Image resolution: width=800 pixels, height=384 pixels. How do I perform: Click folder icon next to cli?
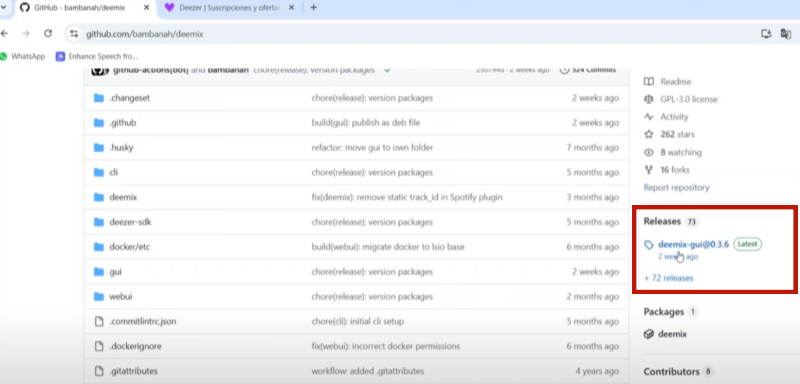tap(99, 172)
